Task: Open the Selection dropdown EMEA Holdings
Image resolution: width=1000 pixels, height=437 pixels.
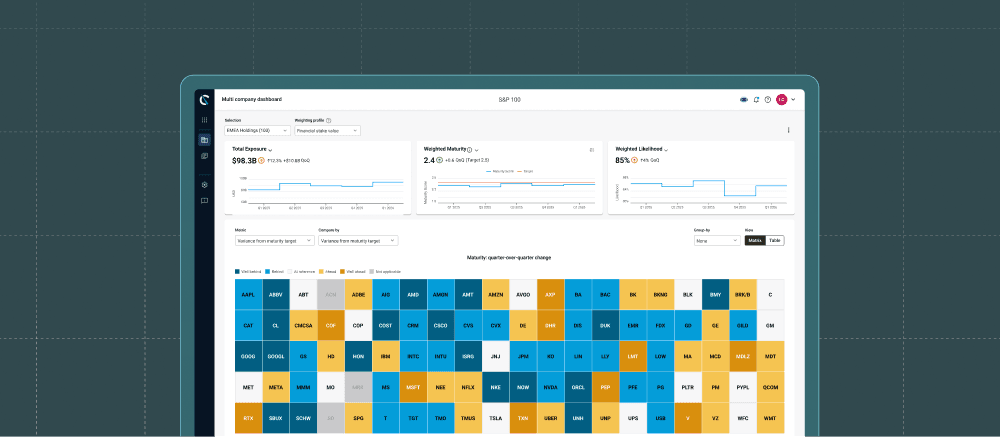Action: pyautogui.click(x=258, y=131)
